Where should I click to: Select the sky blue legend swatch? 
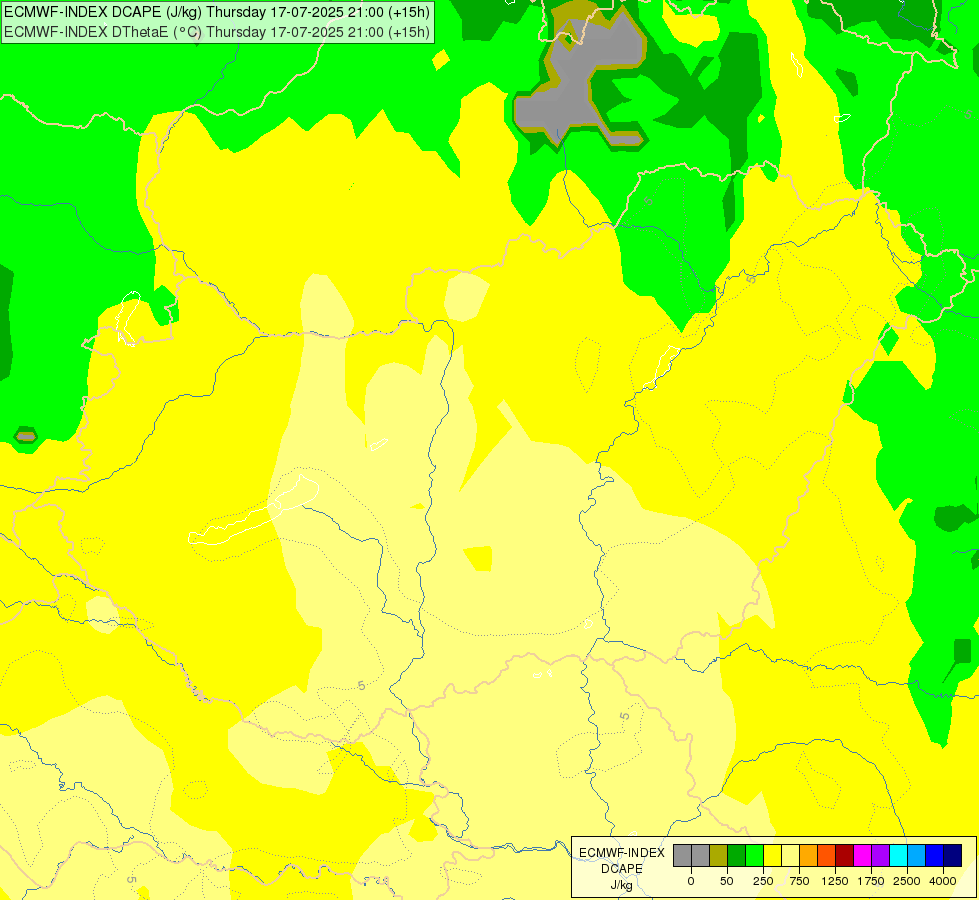[x=917, y=855]
